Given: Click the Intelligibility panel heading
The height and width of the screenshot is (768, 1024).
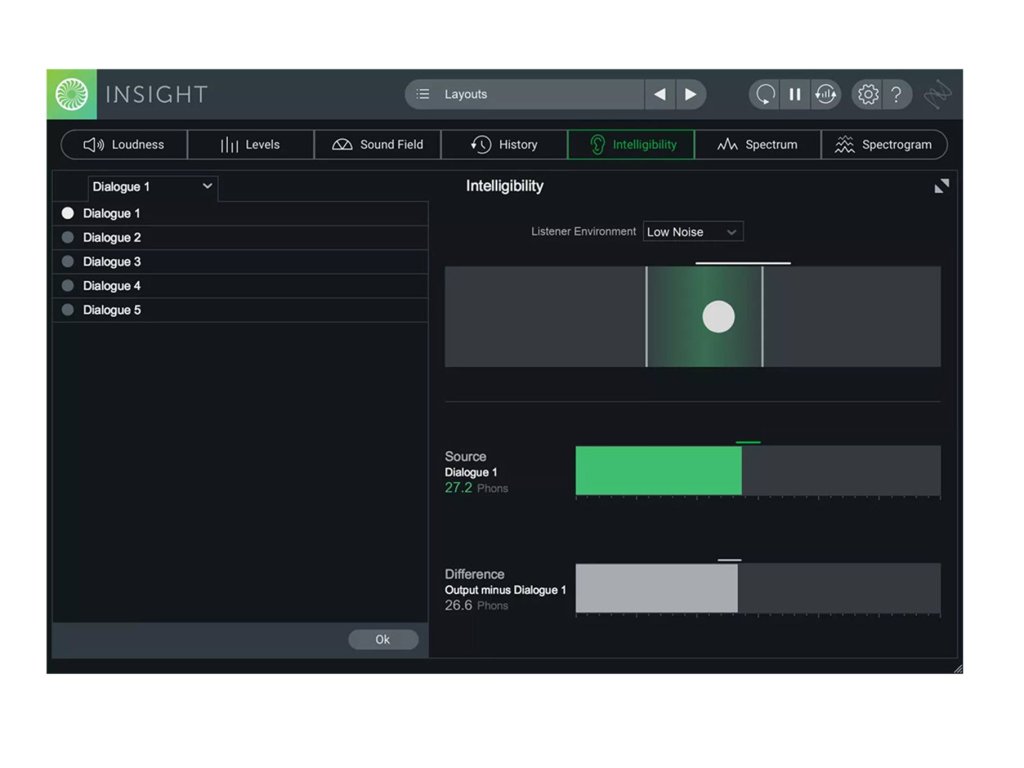Looking at the screenshot, I should 505,186.
